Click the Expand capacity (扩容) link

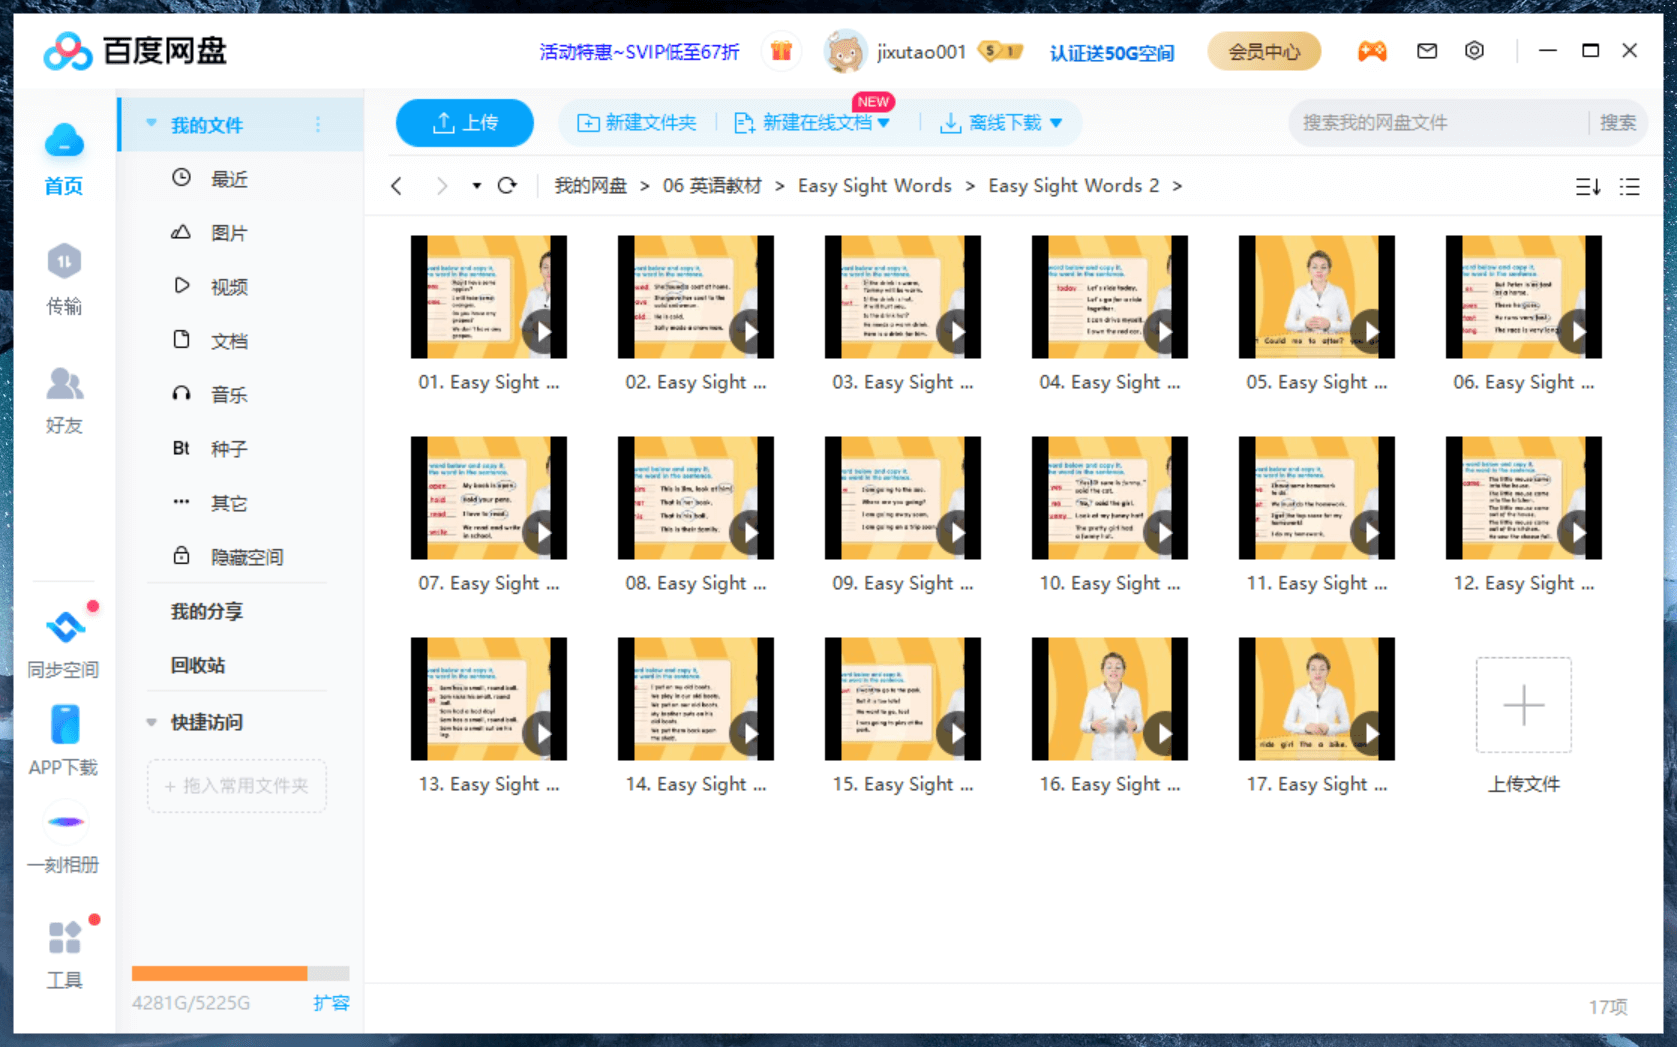click(331, 1003)
